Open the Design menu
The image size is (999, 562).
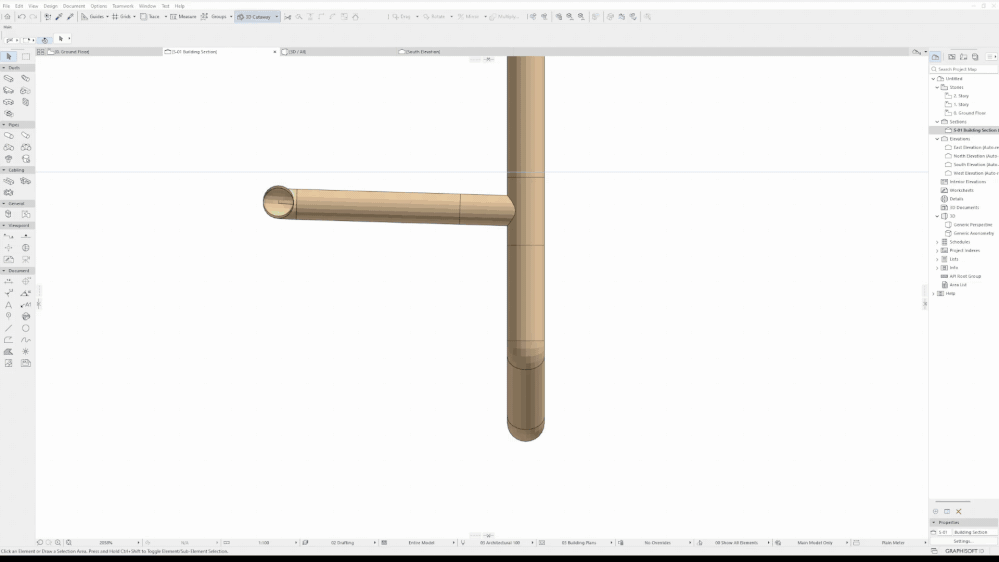click(x=50, y=6)
